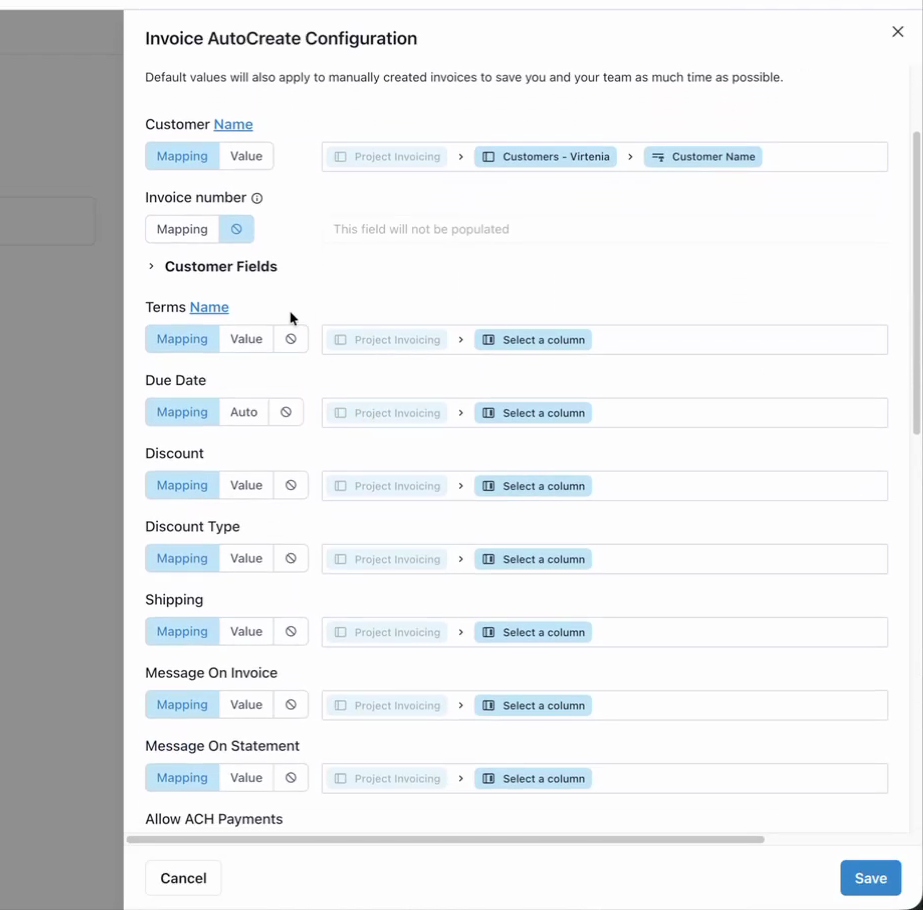Click the table icon in Due Date's column picker
Viewport: 923px width, 910px height.
click(489, 412)
